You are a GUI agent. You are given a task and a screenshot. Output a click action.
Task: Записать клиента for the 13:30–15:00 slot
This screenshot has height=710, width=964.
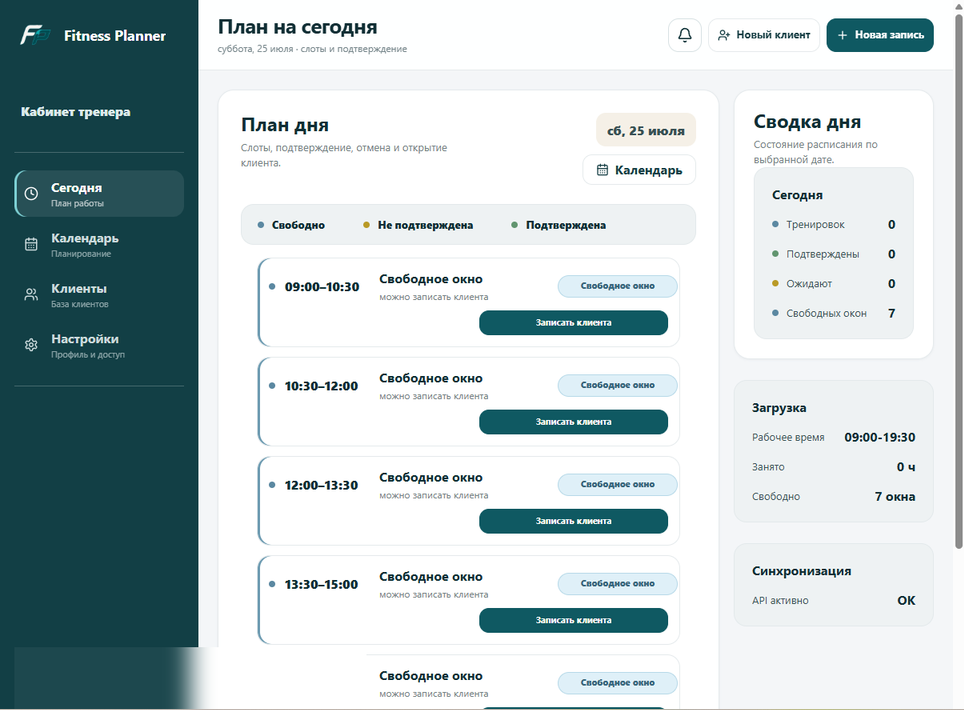pyautogui.click(x=573, y=620)
